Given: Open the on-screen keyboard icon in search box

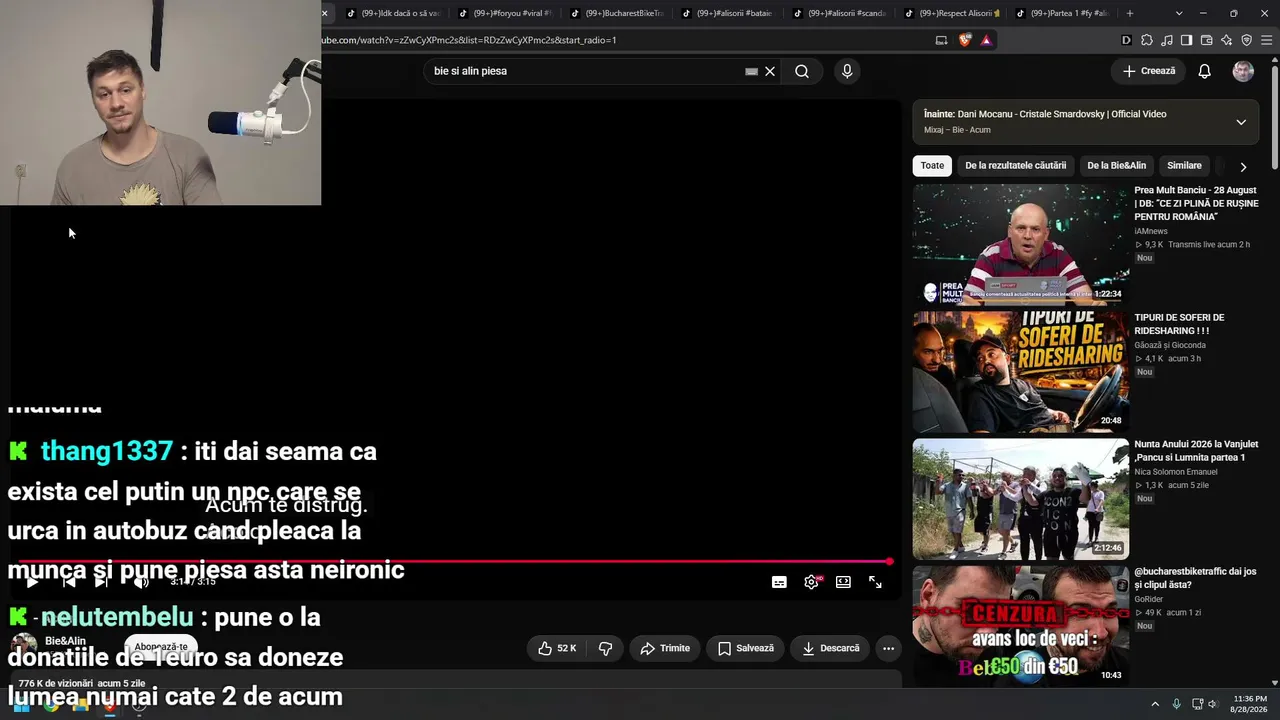Looking at the screenshot, I should 751,71.
